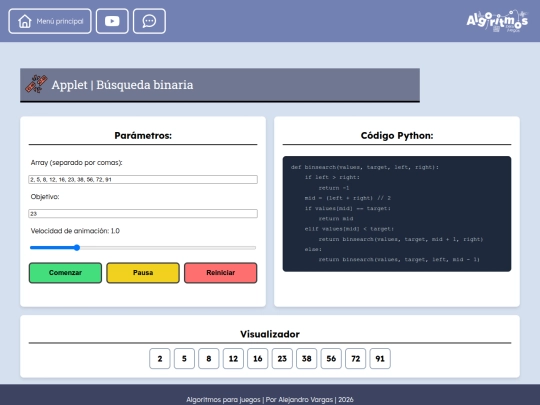
Task: Click the 'Velocidad de animación: 1.0' label
Action: point(75,231)
